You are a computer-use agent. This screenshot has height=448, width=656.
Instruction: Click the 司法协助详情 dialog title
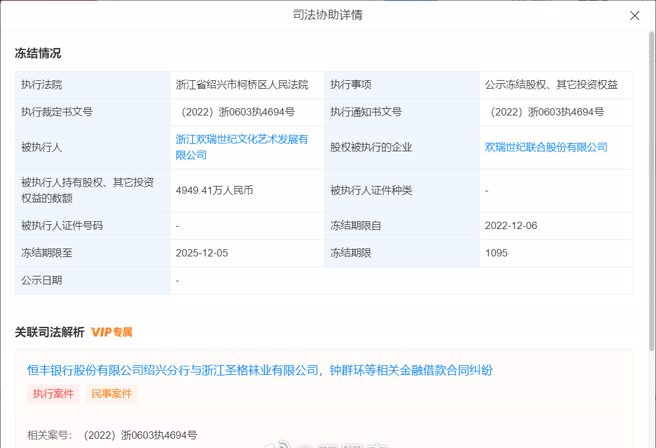(328, 15)
